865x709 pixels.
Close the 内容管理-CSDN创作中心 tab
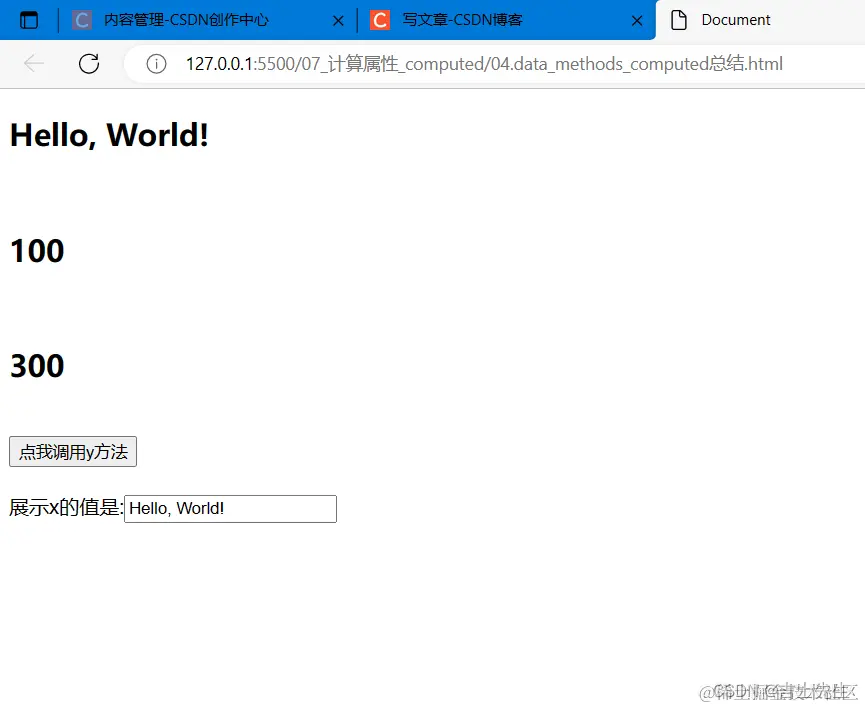[x=338, y=21]
